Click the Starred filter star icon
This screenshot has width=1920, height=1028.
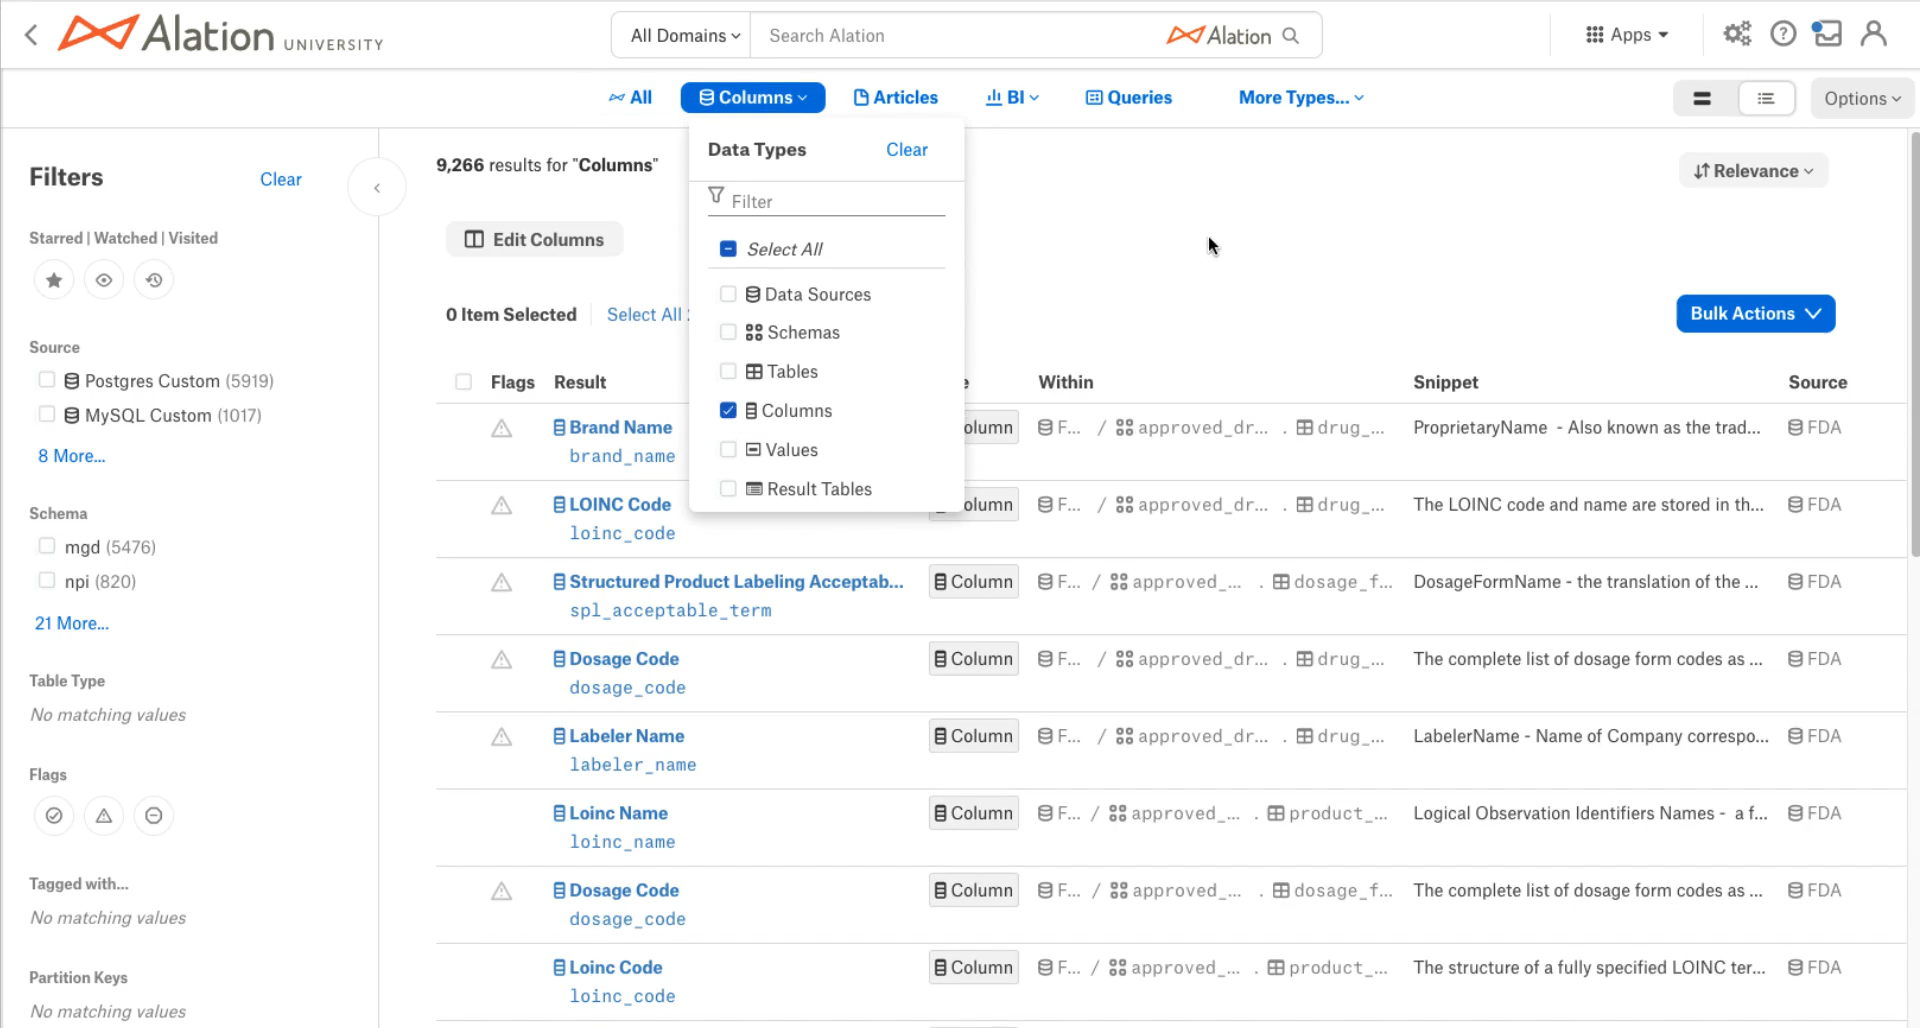[54, 280]
